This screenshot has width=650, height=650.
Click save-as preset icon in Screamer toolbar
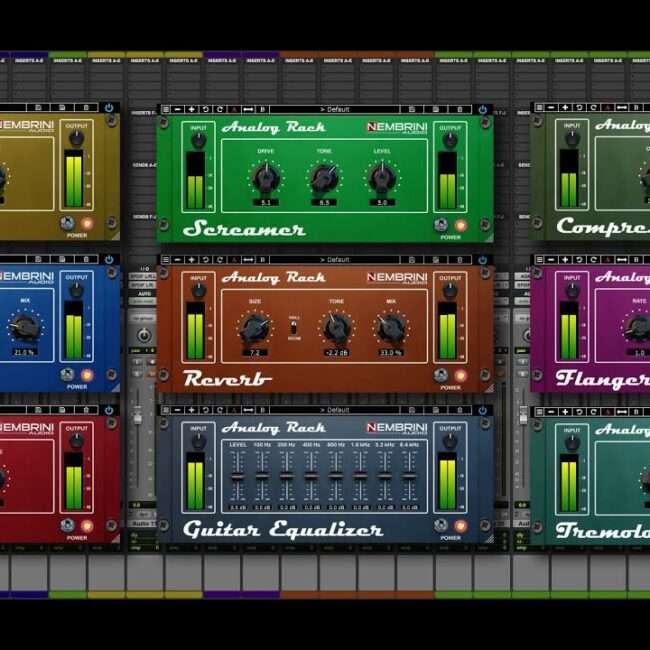click(436, 109)
